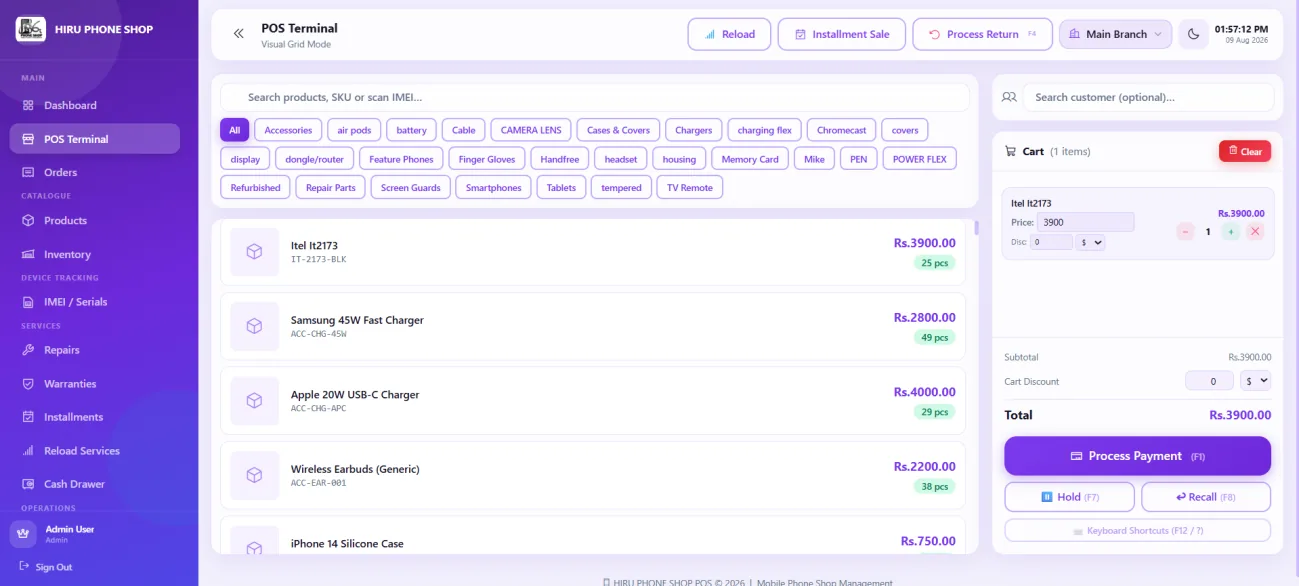Screen dimensions: 1299x586
Task: Filter by Screen Guards category
Action: pyautogui.click(x=411, y=187)
